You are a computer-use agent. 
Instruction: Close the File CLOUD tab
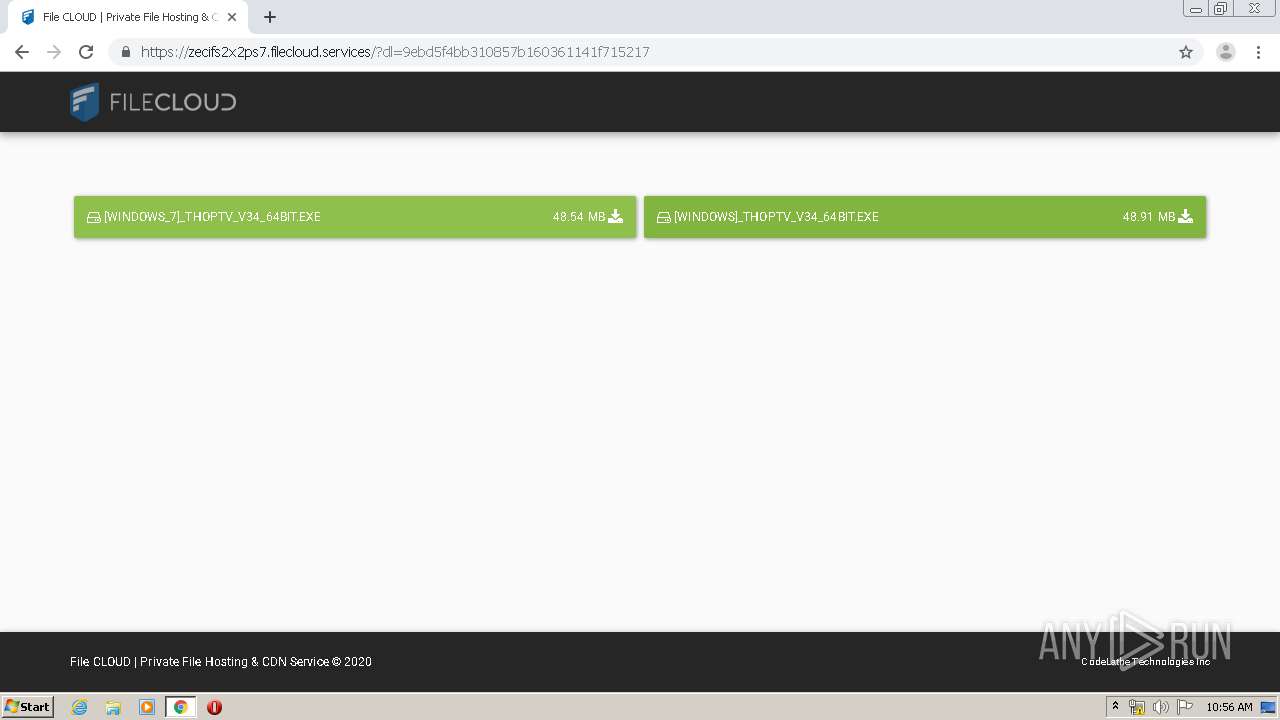[x=232, y=17]
